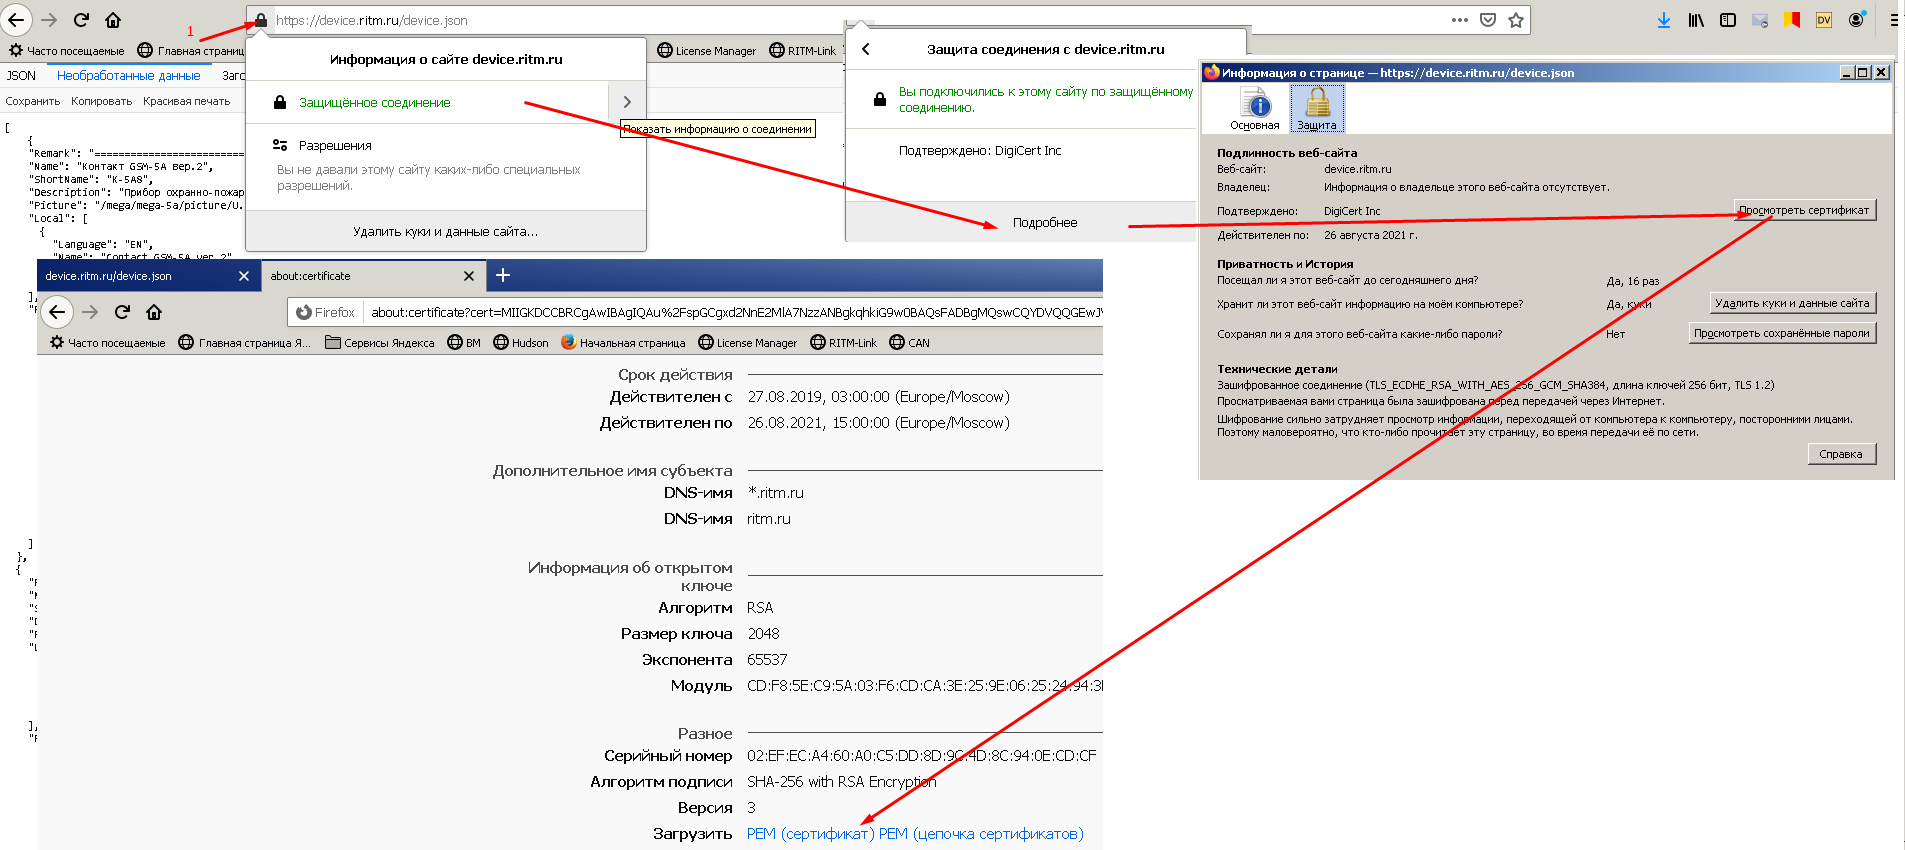The height and width of the screenshot is (850, 1905).
Task: Go home using the top browser toolbar
Action: 113,20
